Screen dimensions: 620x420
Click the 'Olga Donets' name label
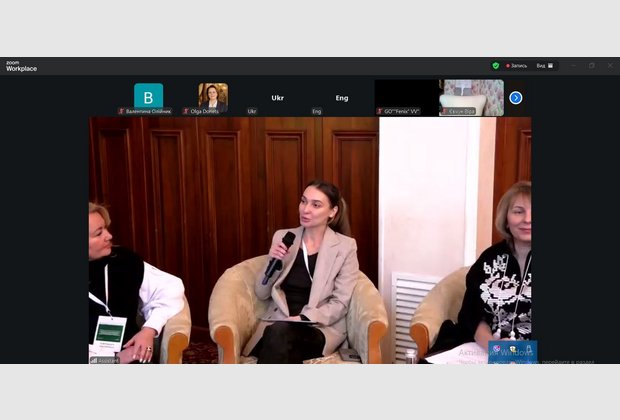(204, 112)
